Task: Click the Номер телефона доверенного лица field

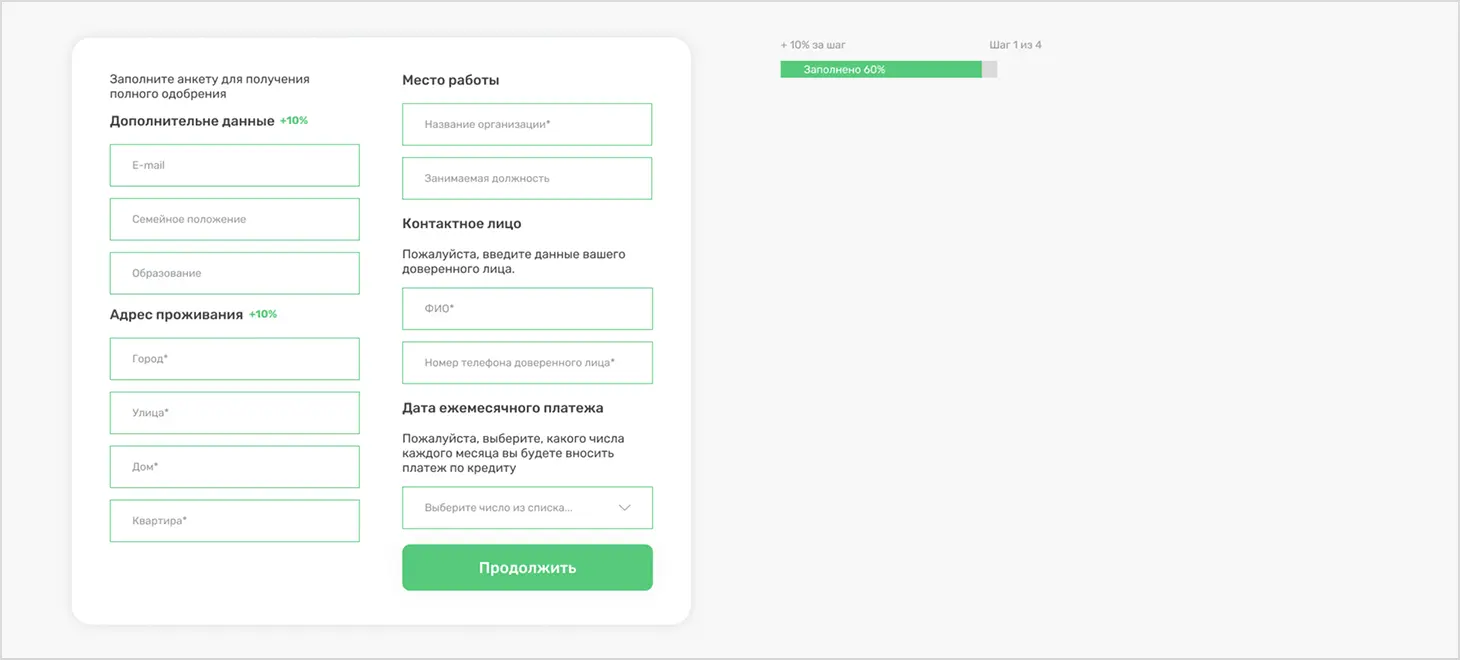Action: [x=527, y=363]
